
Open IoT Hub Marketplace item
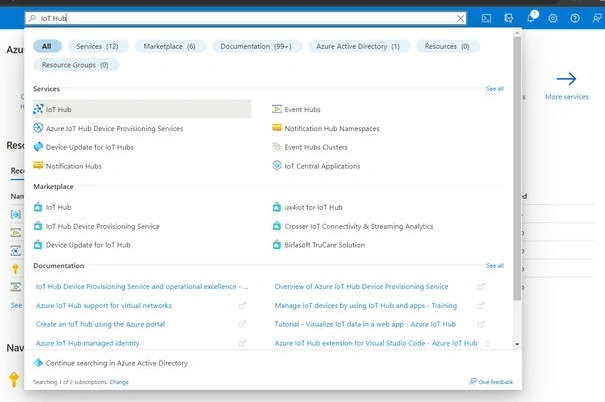click(52, 207)
